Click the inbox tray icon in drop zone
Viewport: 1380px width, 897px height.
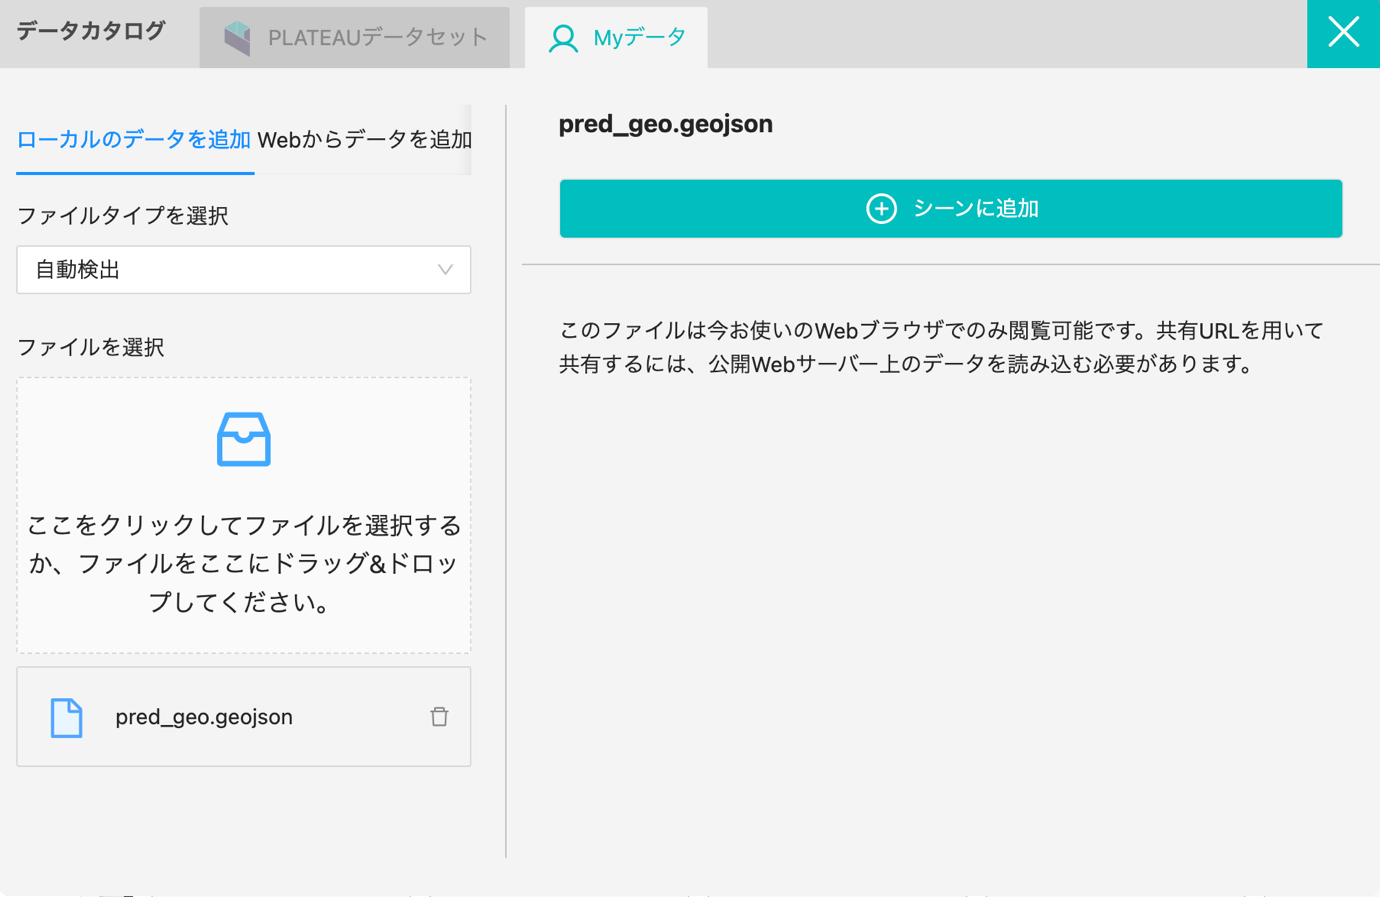(x=244, y=439)
